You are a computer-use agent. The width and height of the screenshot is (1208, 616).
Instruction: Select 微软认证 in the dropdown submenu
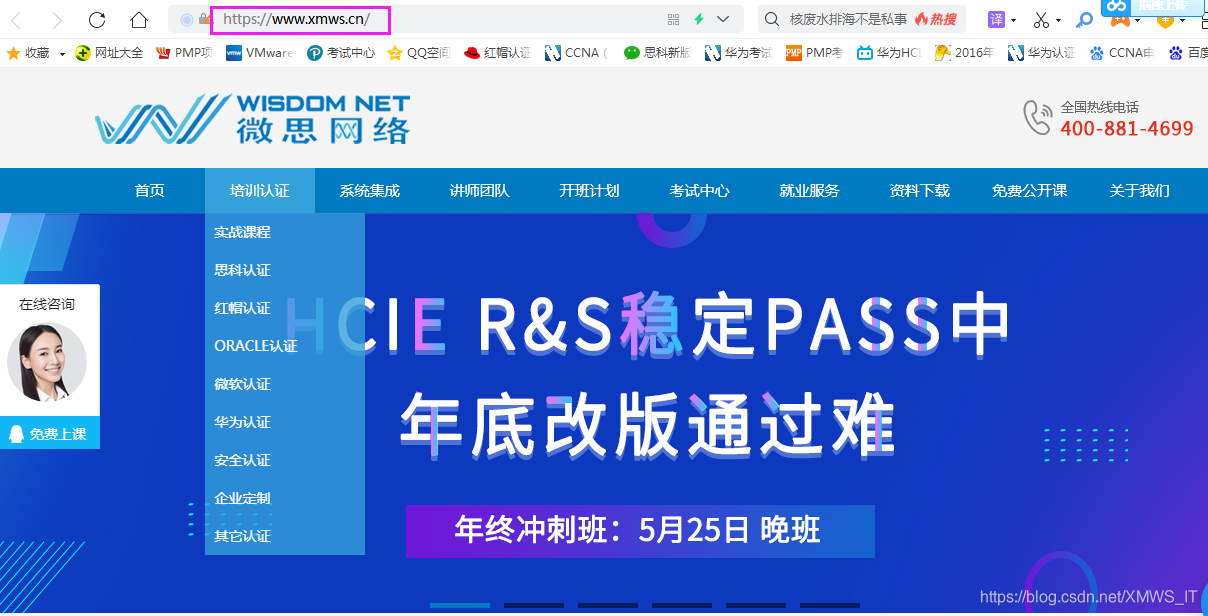coord(285,384)
